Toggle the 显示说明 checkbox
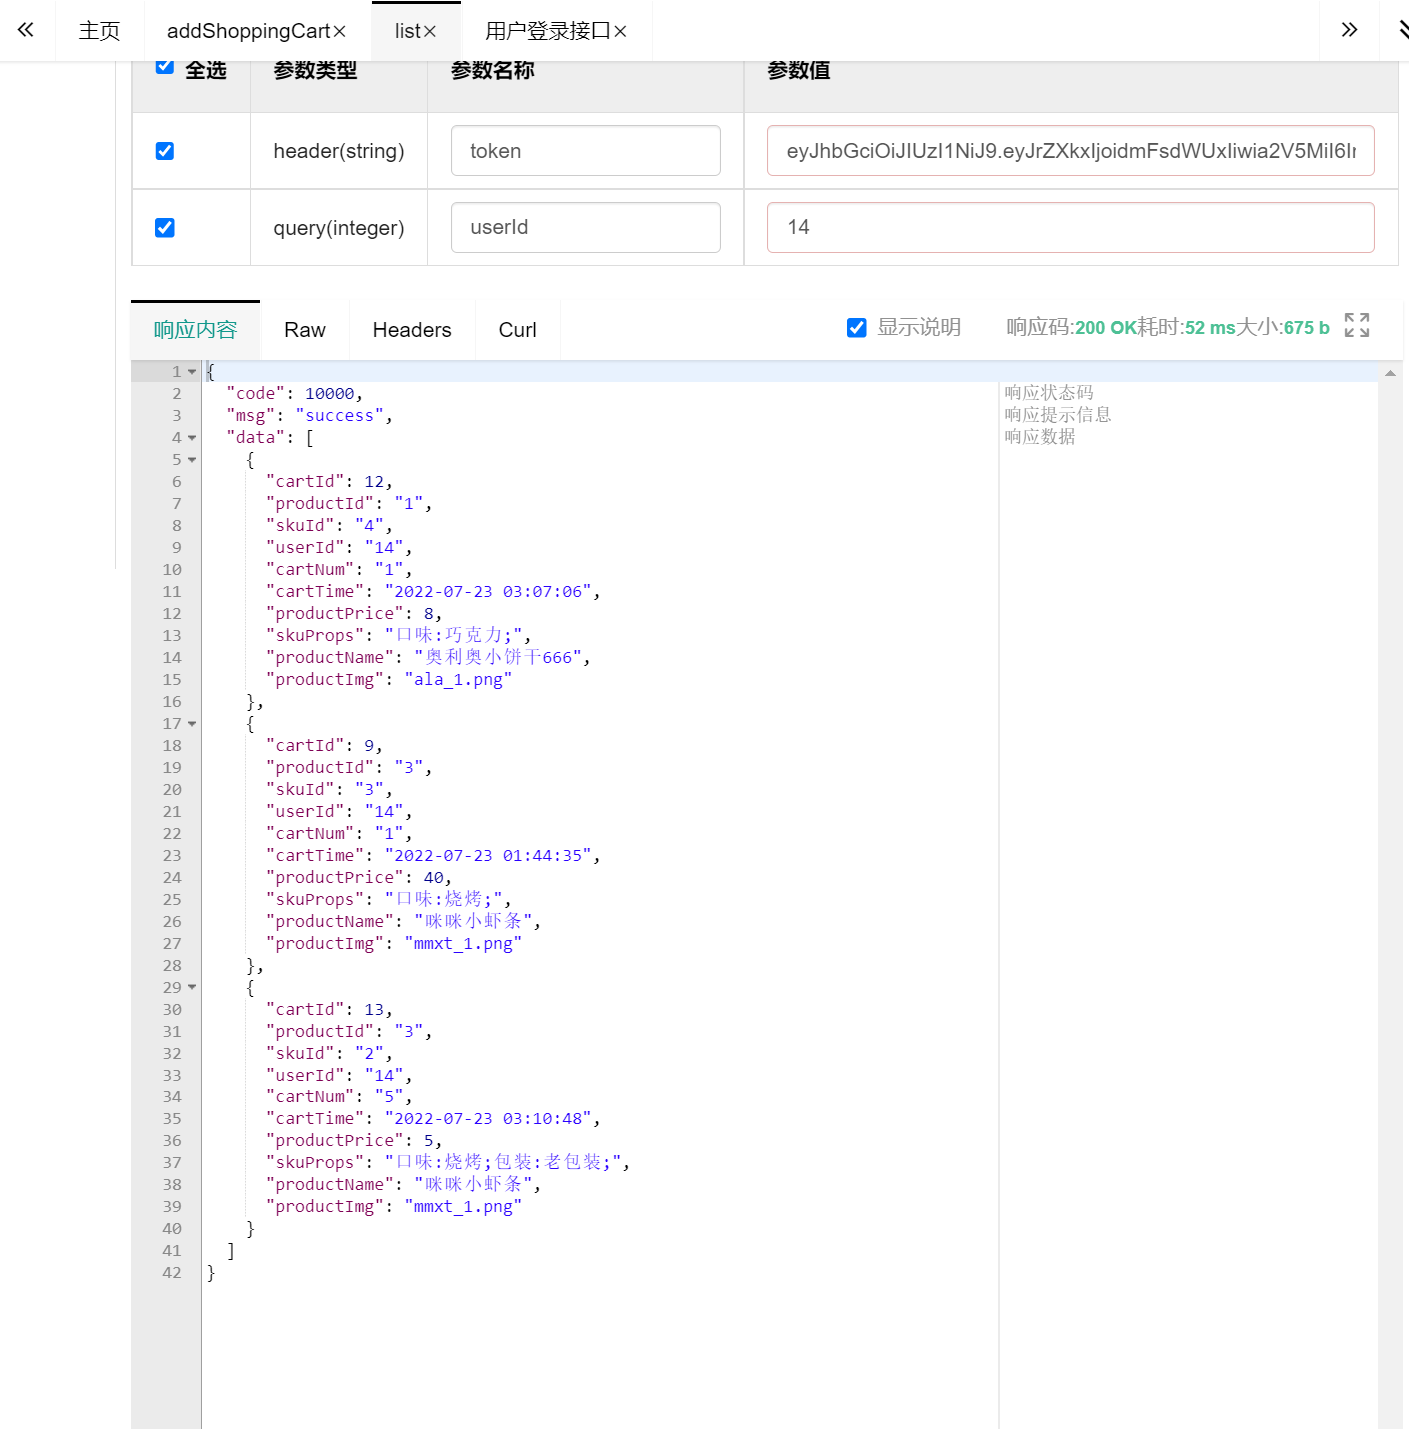Screen dimensions: 1409x1429 (x=857, y=328)
